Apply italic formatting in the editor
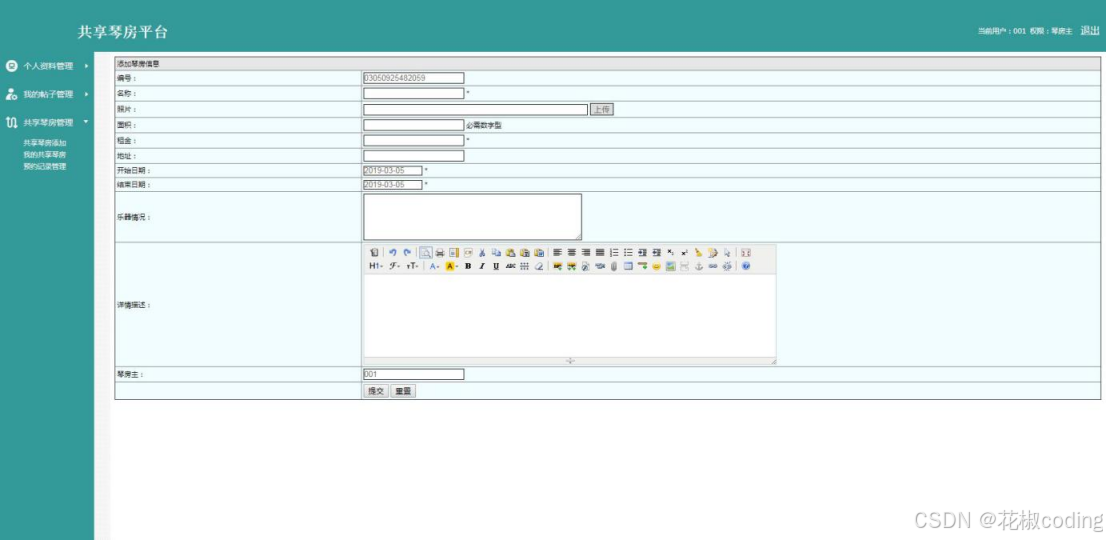The height and width of the screenshot is (540, 1107). tap(481, 266)
